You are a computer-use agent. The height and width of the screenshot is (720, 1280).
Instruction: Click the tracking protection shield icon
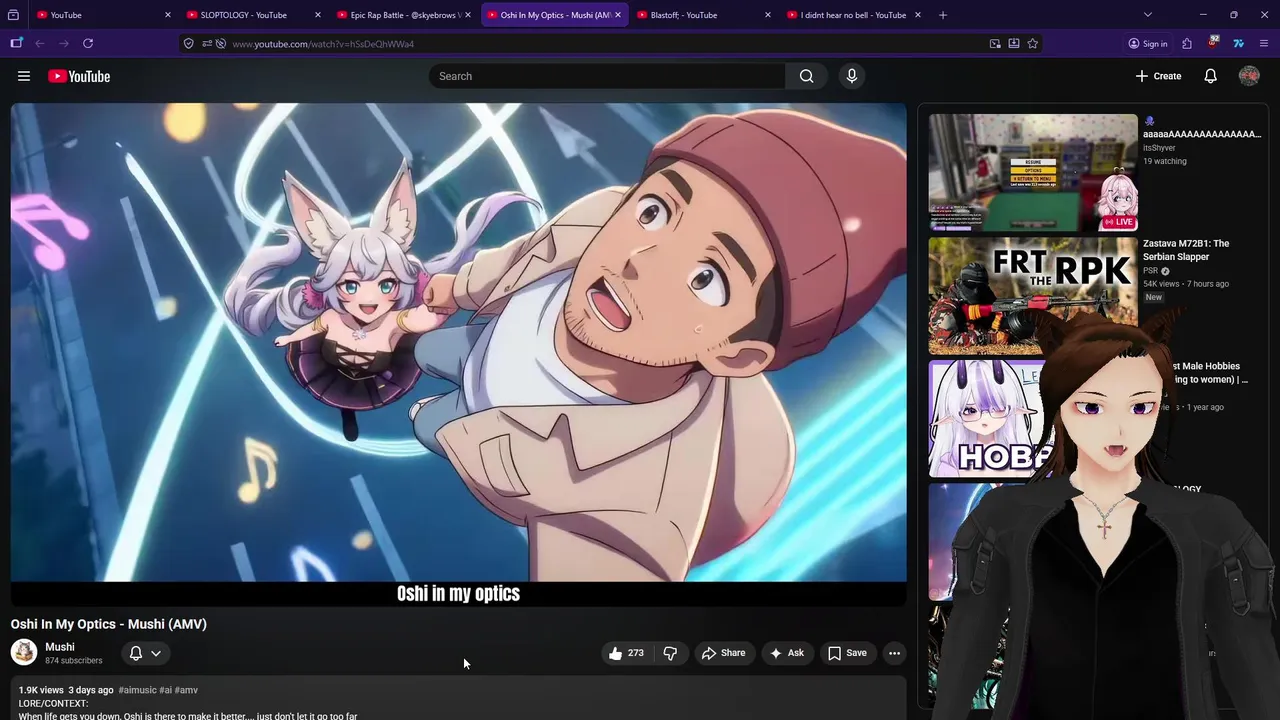click(x=189, y=43)
